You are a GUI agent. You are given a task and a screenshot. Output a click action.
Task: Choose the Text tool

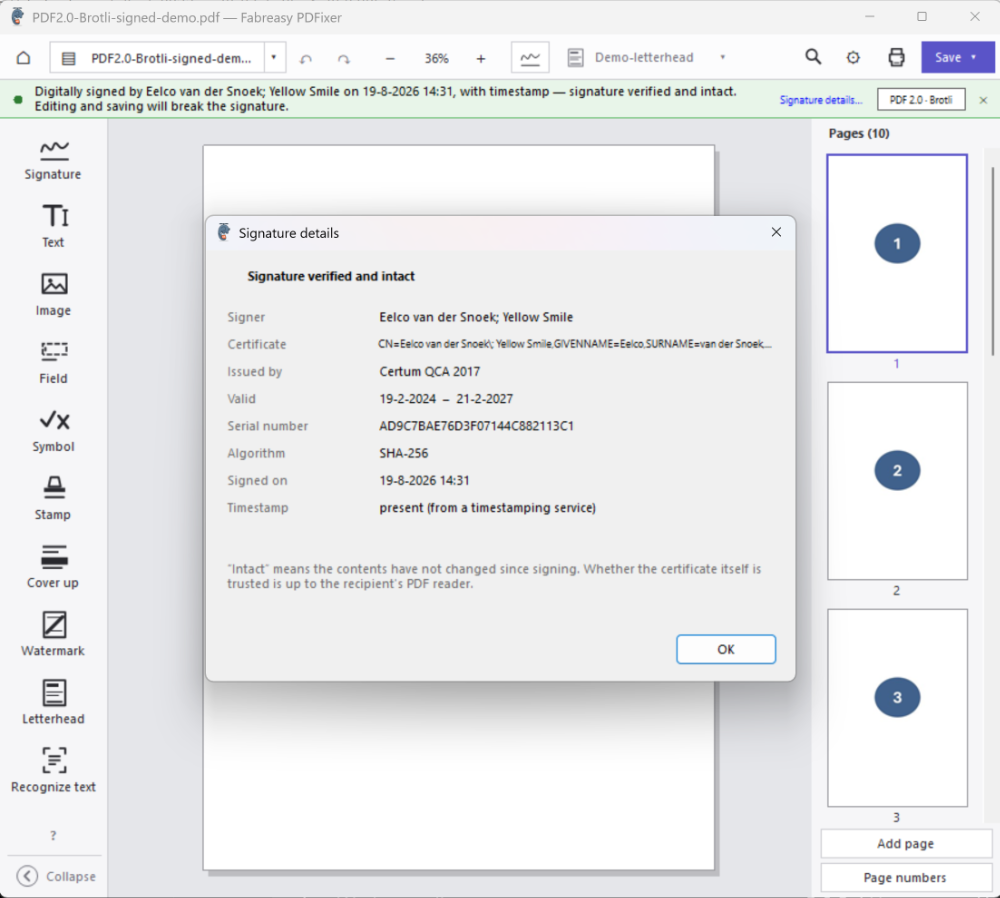pyautogui.click(x=53, y=226)
